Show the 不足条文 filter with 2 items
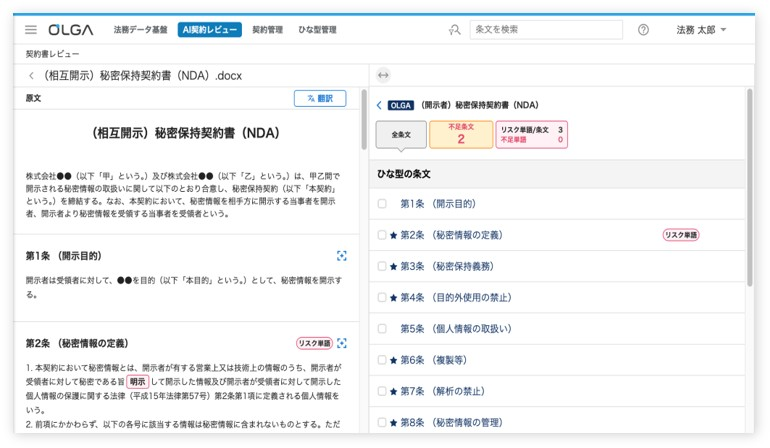The width and height of the screenshot is (770, 448). point(461,134)
